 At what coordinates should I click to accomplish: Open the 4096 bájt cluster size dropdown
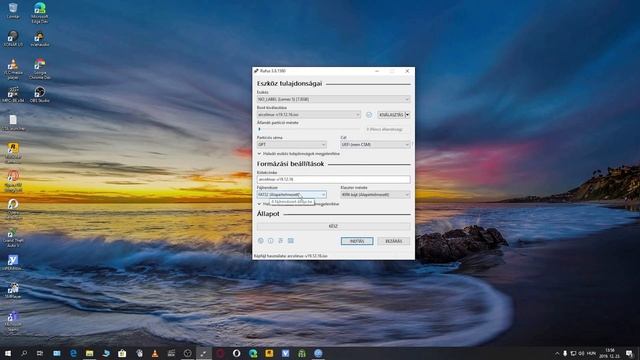click(x=375, y=195)
